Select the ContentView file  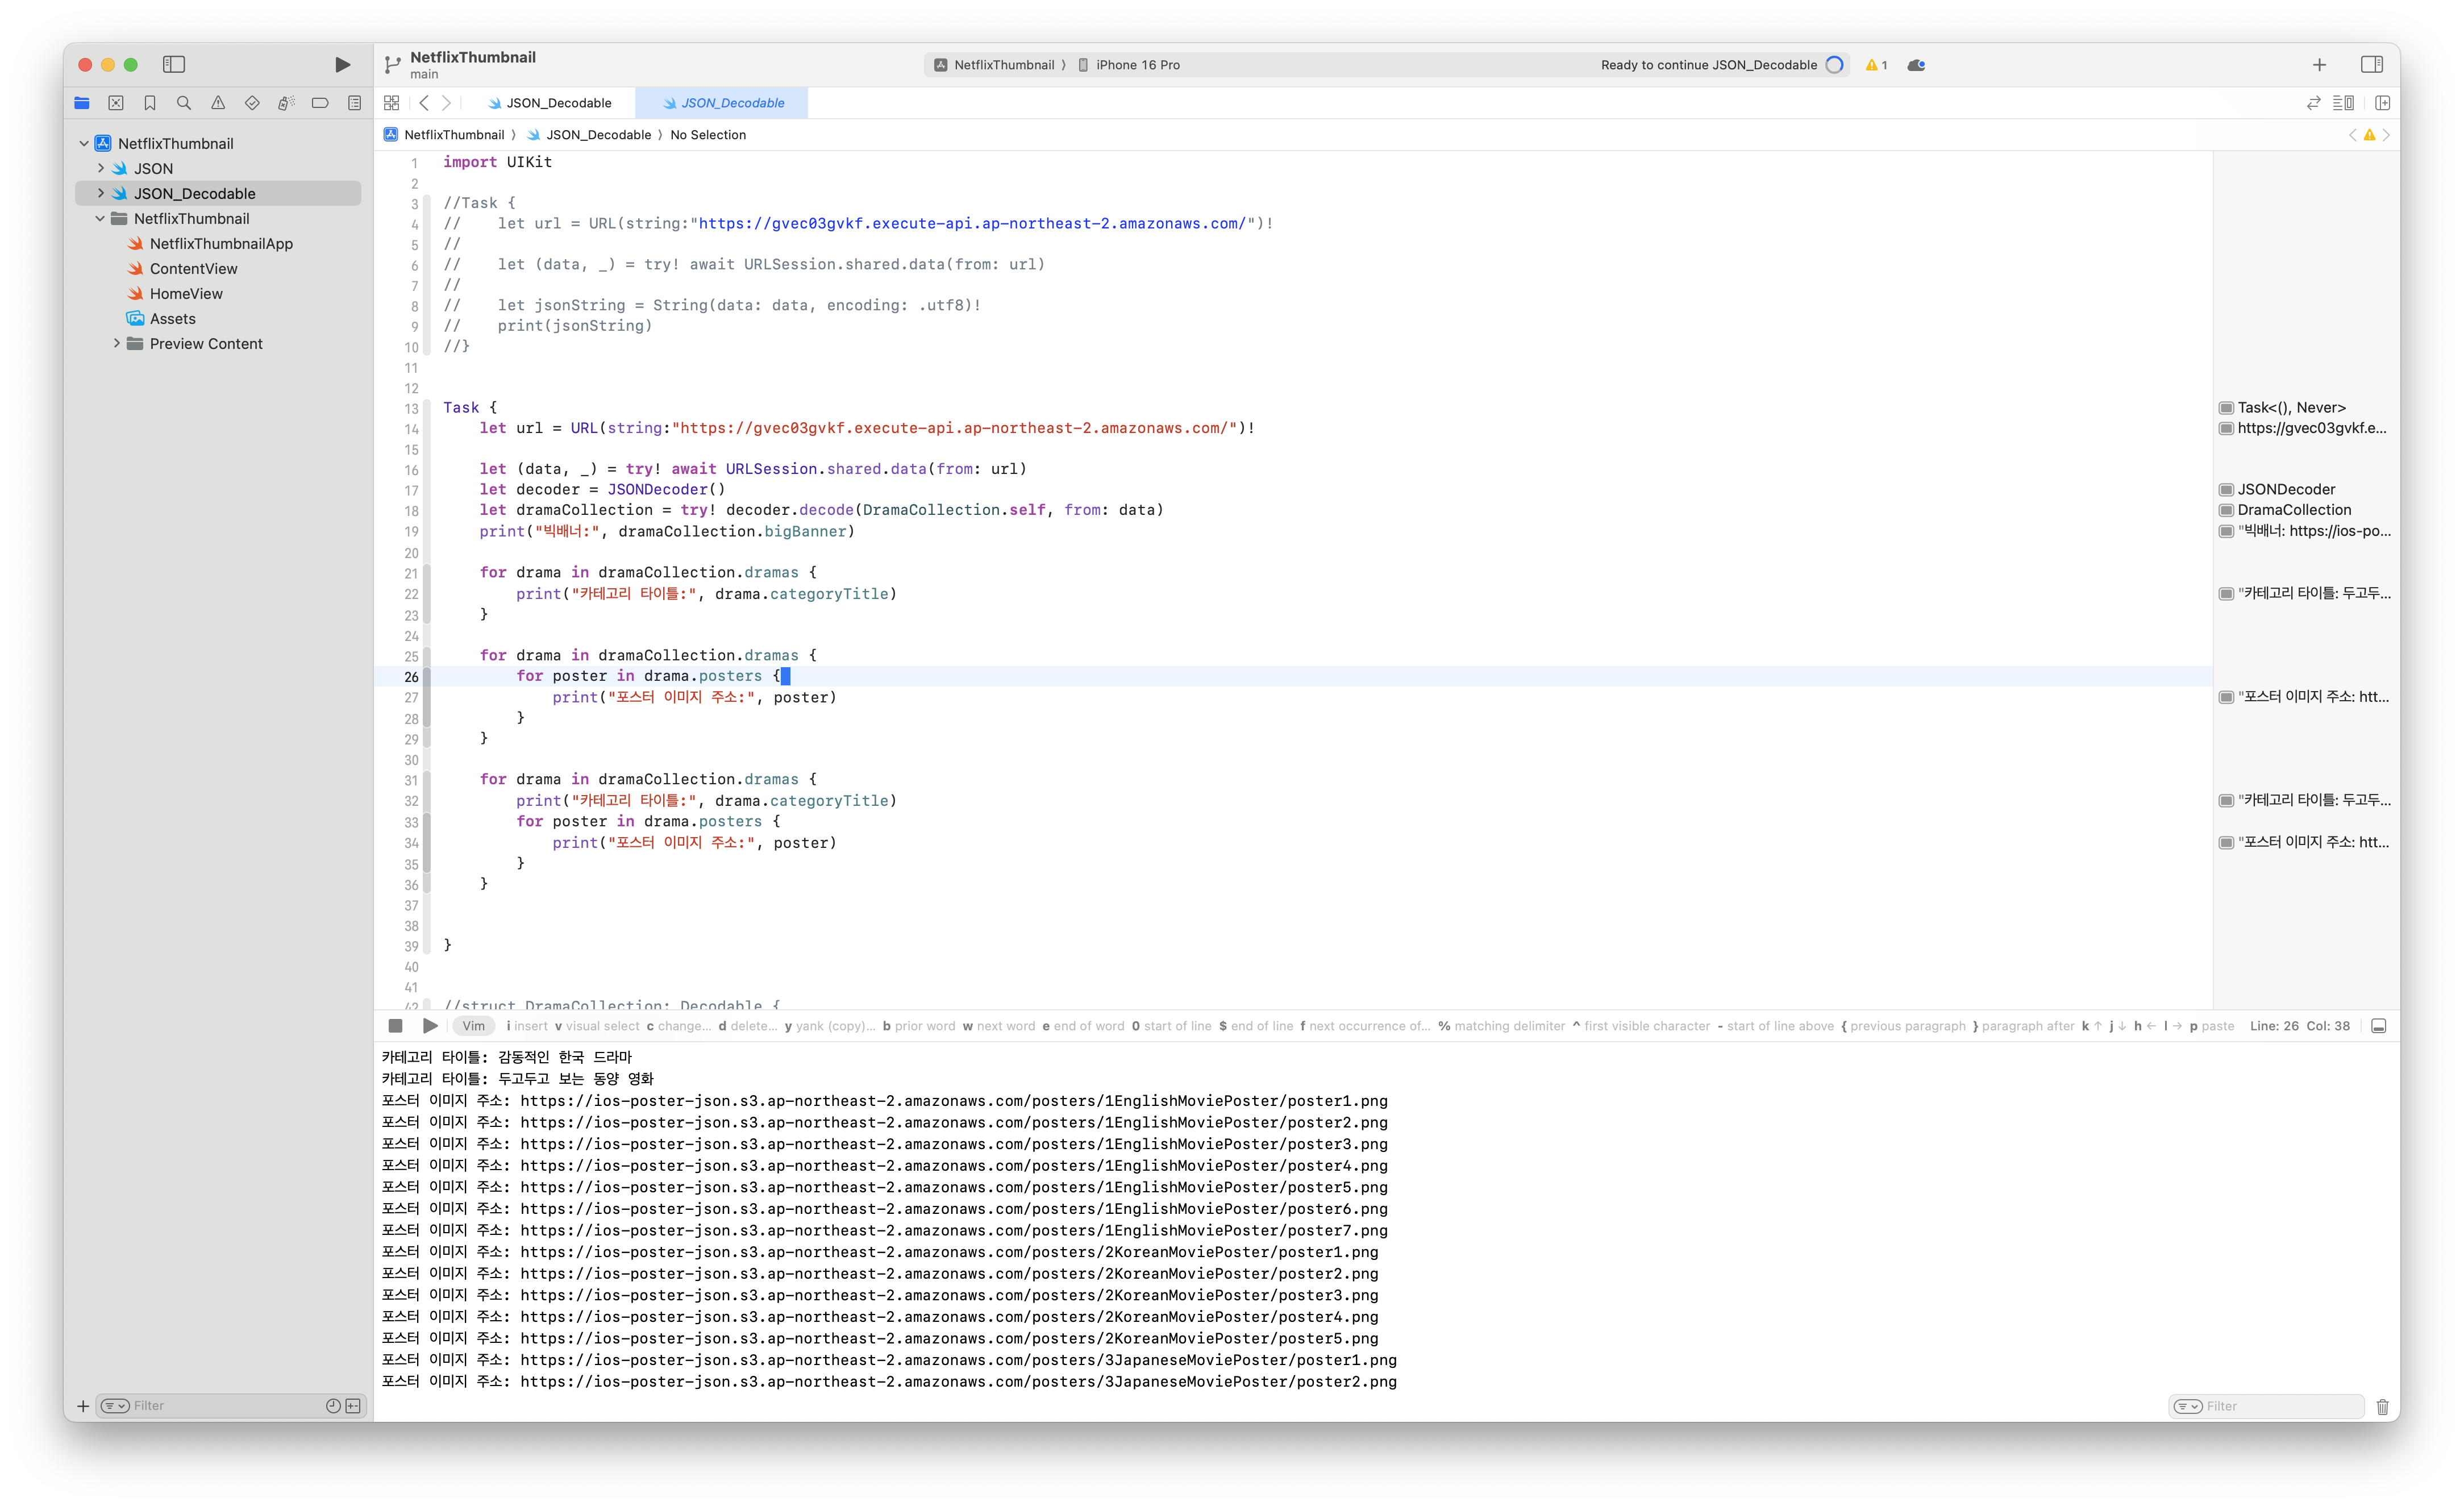[x=193, y=268]
